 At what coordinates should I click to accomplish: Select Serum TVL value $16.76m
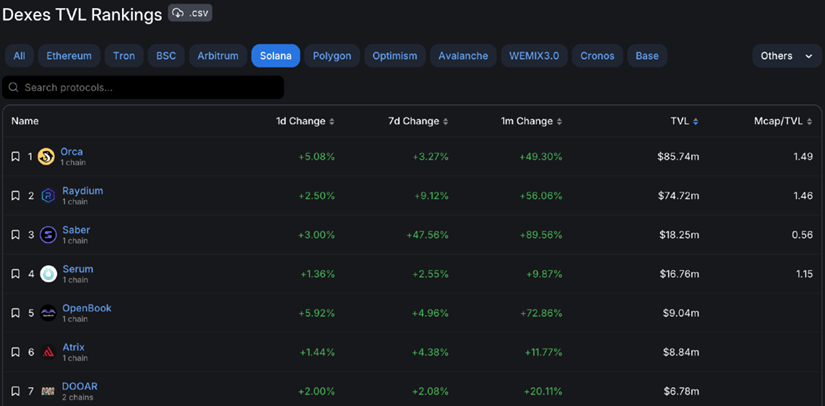(x=679, y=274)
